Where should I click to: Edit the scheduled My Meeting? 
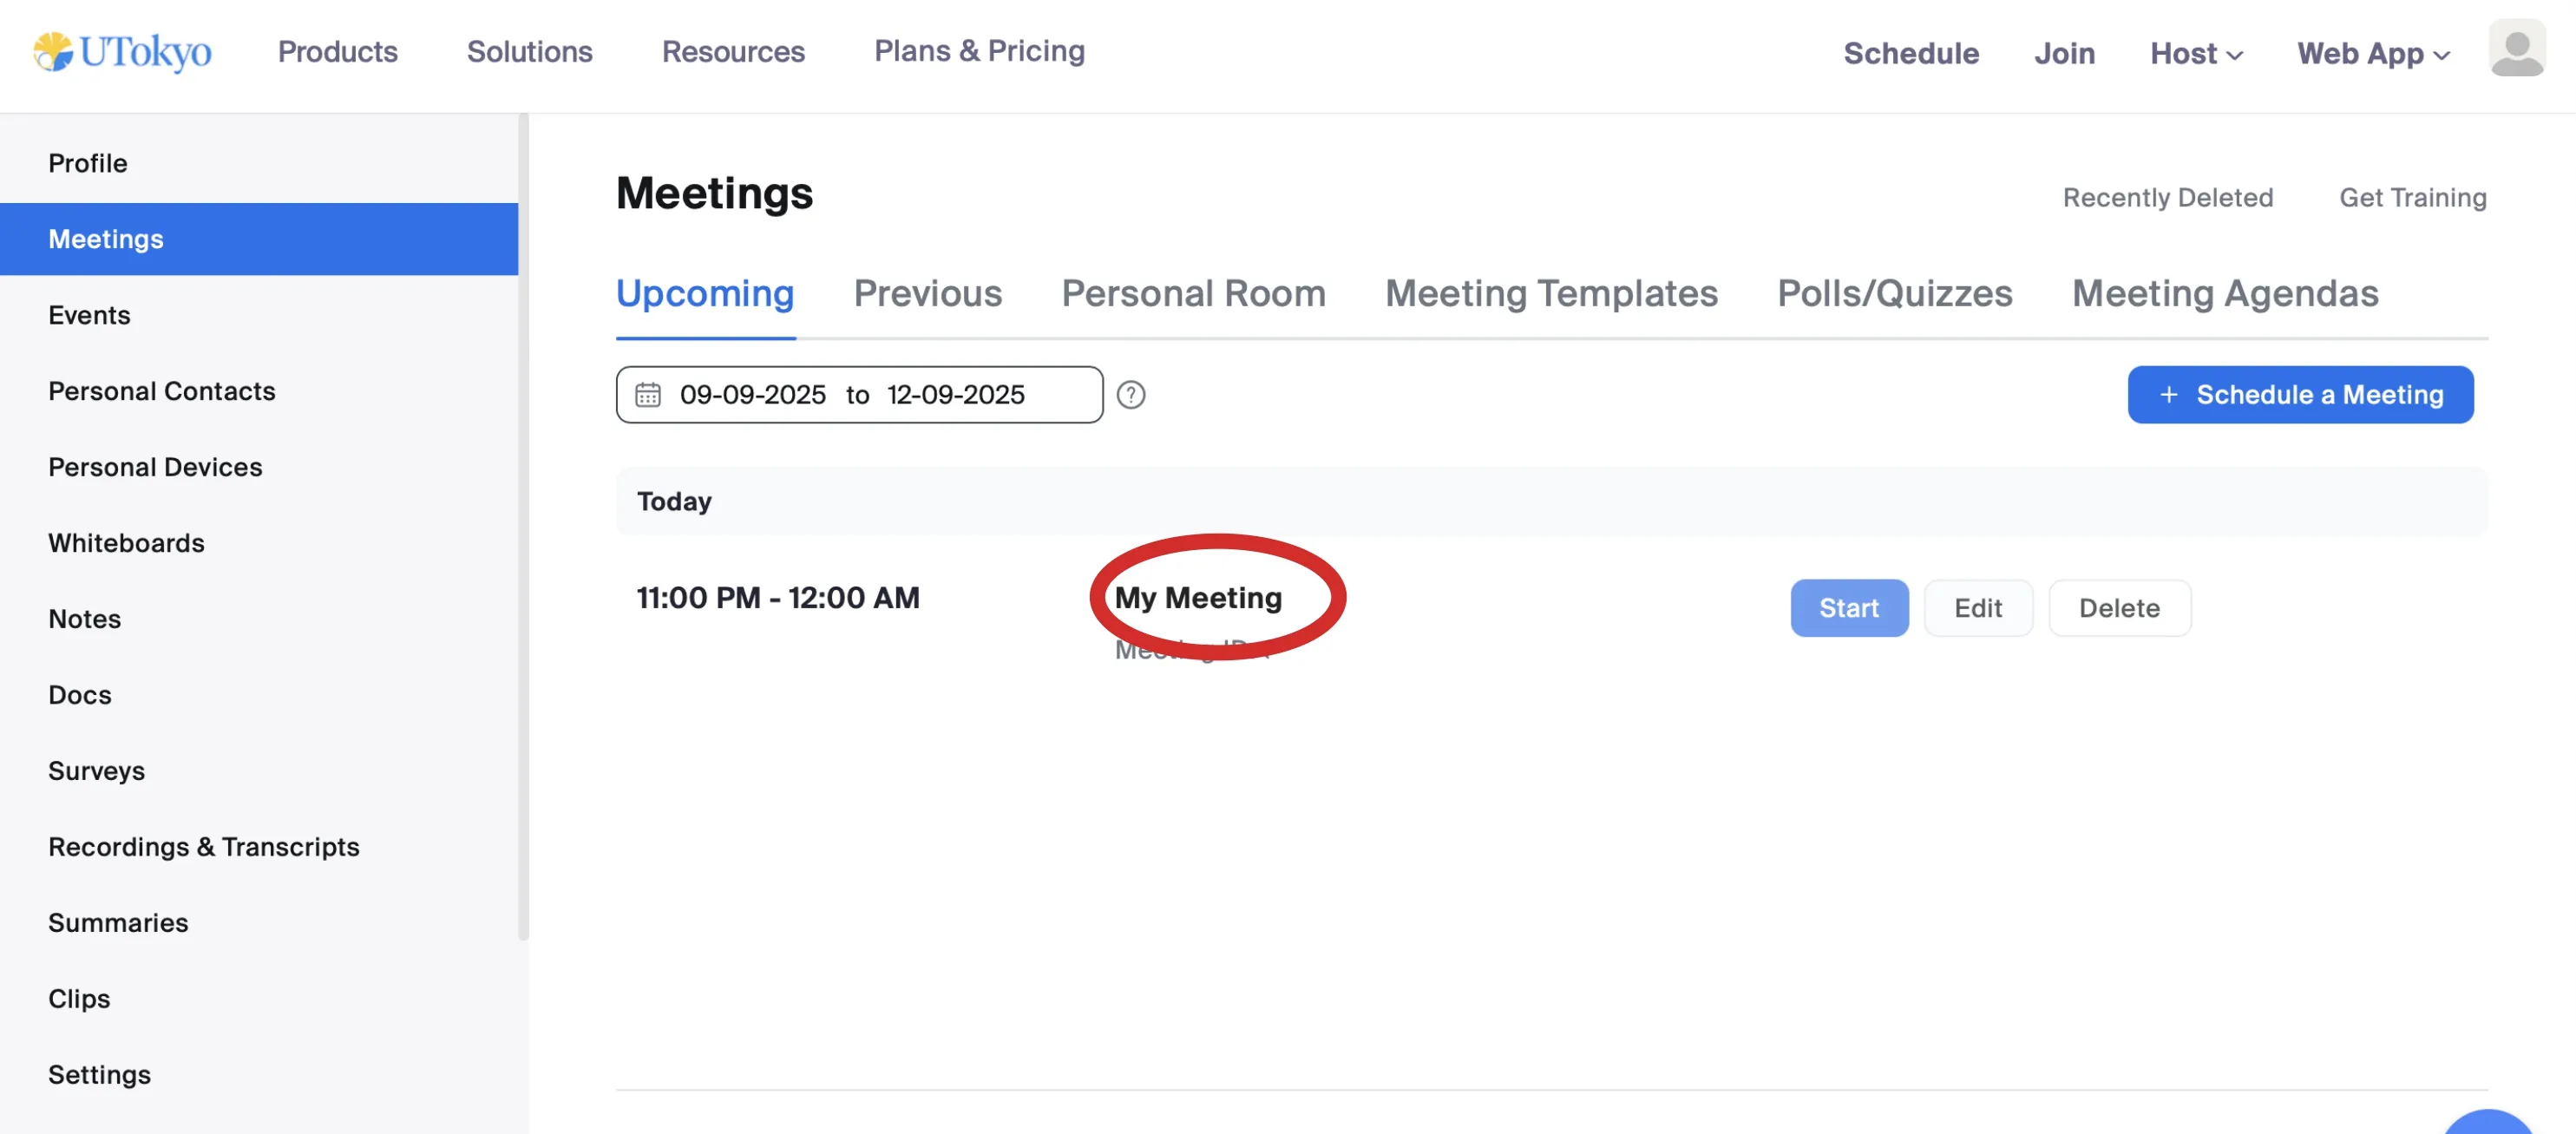click(x=1977, y=608)
